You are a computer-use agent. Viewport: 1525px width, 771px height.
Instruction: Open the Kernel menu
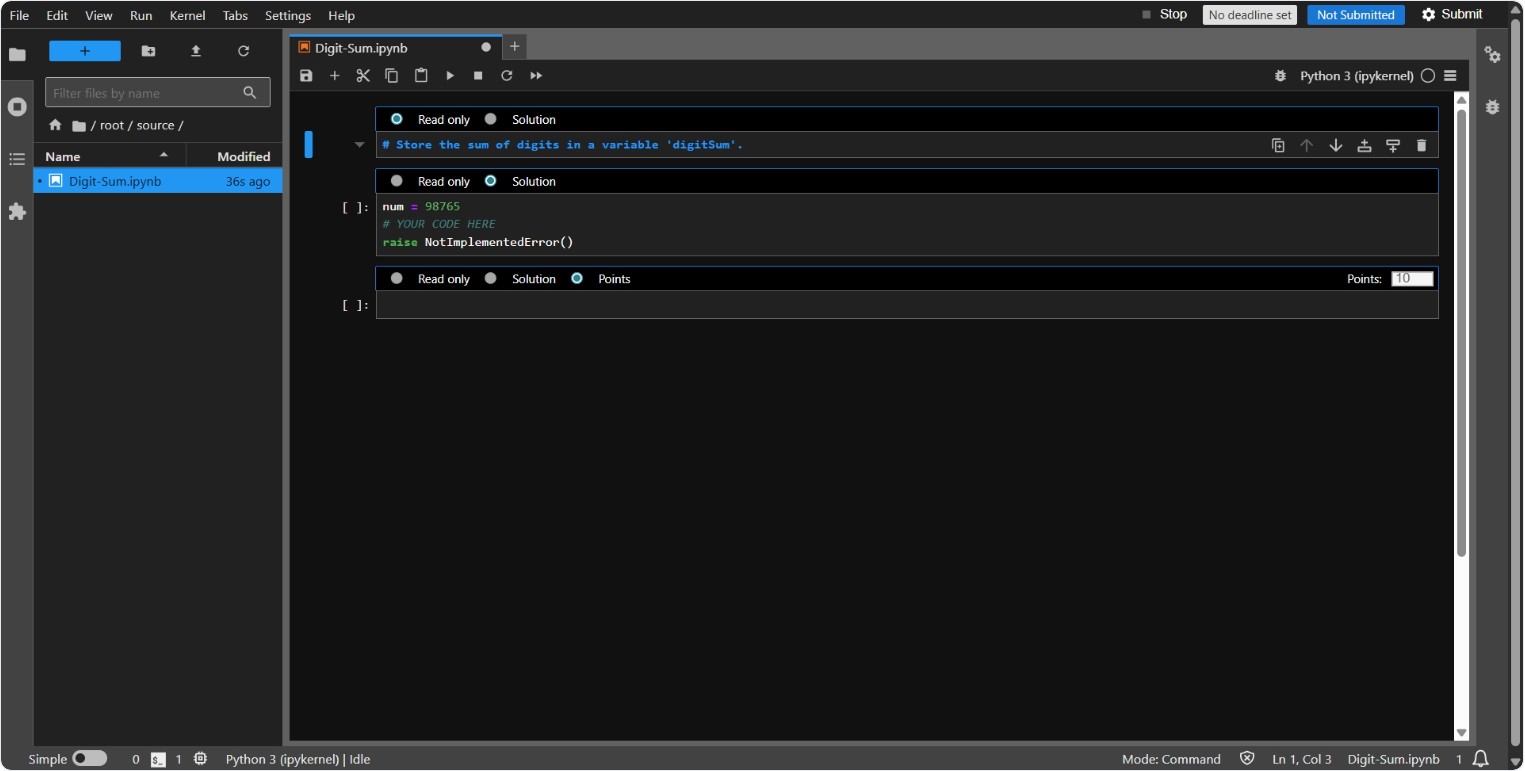(x=188, y=15)
